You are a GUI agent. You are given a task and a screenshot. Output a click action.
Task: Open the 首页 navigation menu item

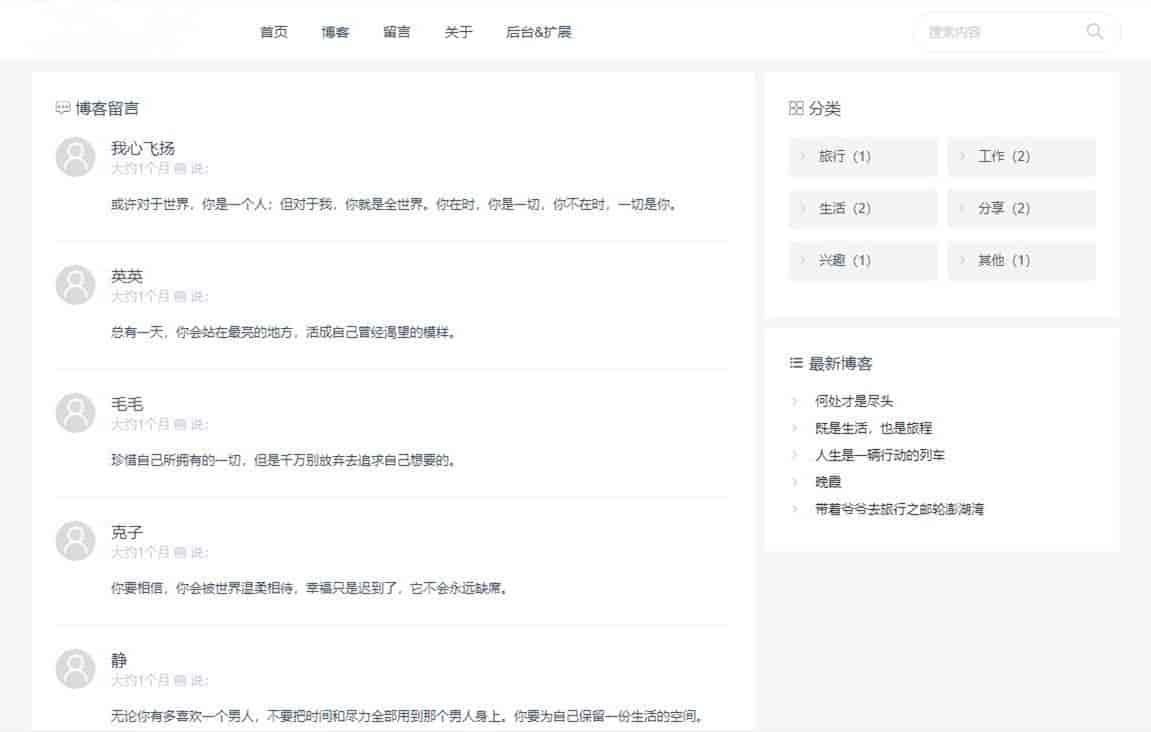coord(274,32)
